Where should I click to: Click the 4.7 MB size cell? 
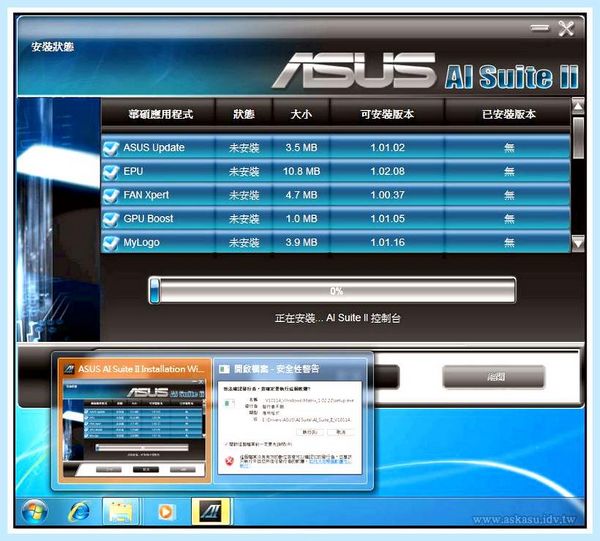coord(302,195)
